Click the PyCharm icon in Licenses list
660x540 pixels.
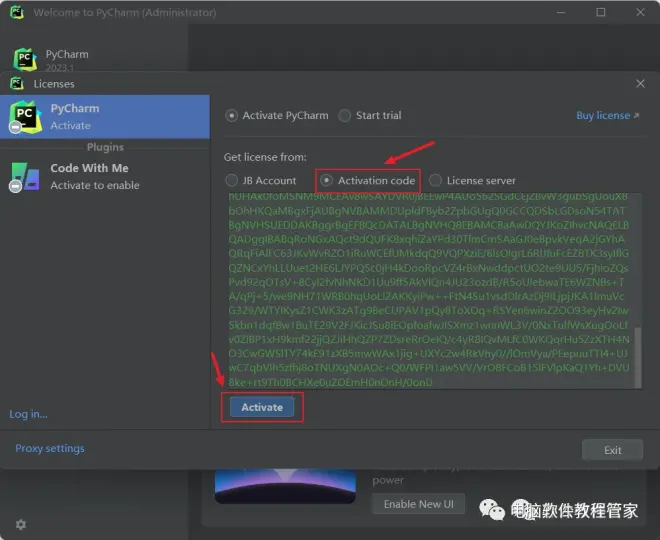pos(25,117)
